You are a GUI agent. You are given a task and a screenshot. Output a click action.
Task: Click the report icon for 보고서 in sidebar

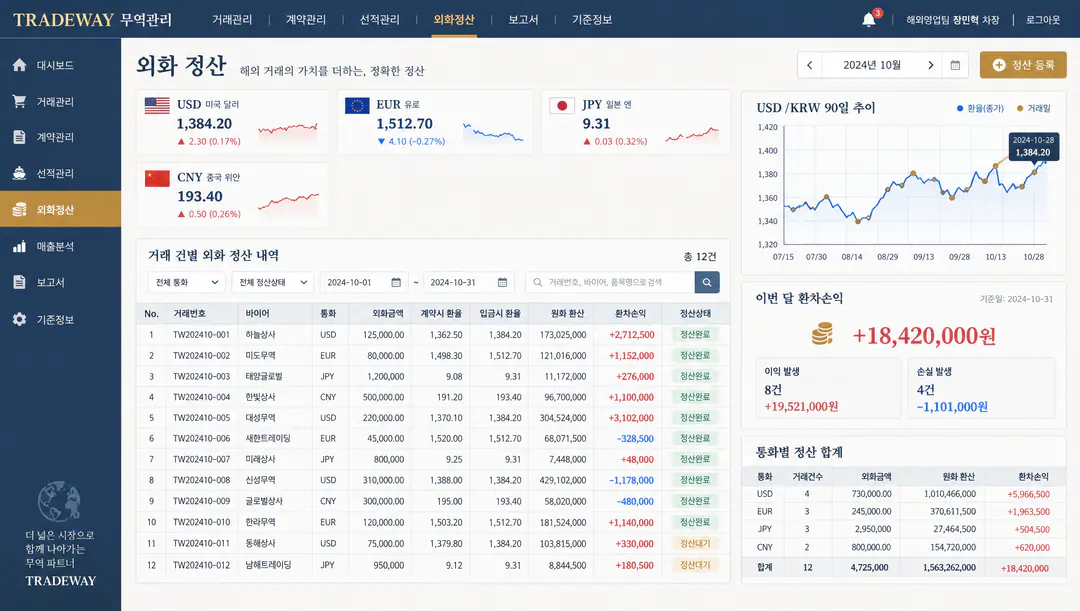[x=19, y=282]
